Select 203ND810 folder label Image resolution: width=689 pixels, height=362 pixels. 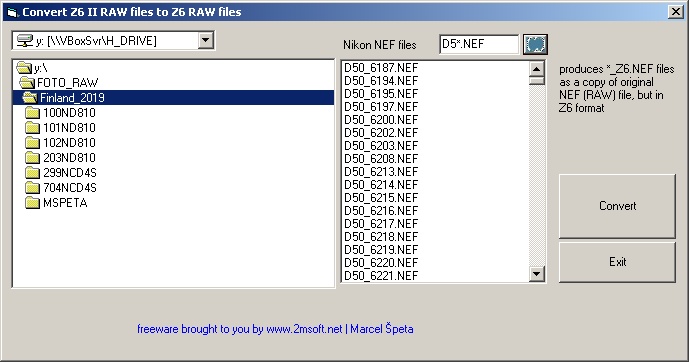point(69,157)
